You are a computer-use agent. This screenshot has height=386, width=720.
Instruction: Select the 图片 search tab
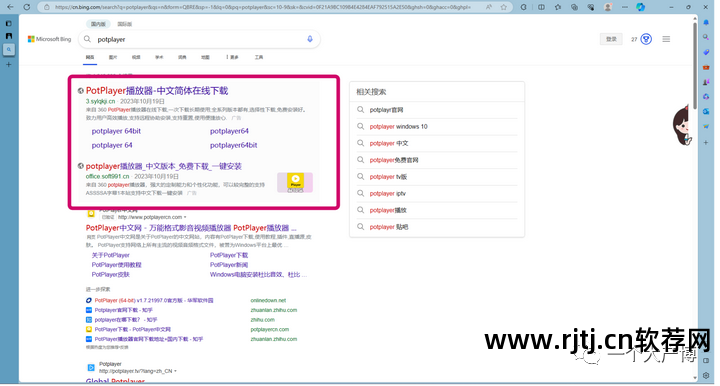tap(113, 57)
